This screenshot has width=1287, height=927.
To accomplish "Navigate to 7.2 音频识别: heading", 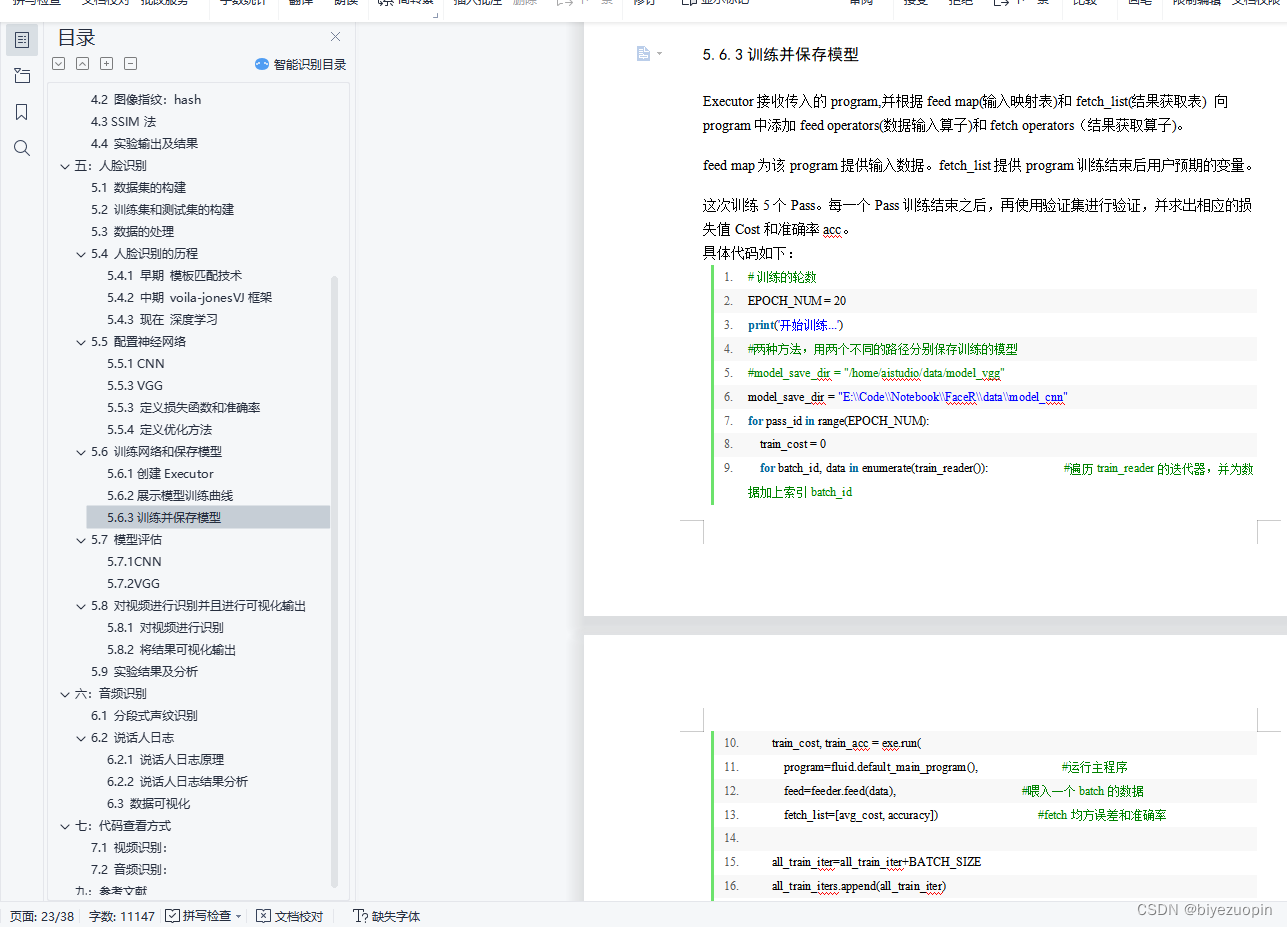I will (129, 870).
